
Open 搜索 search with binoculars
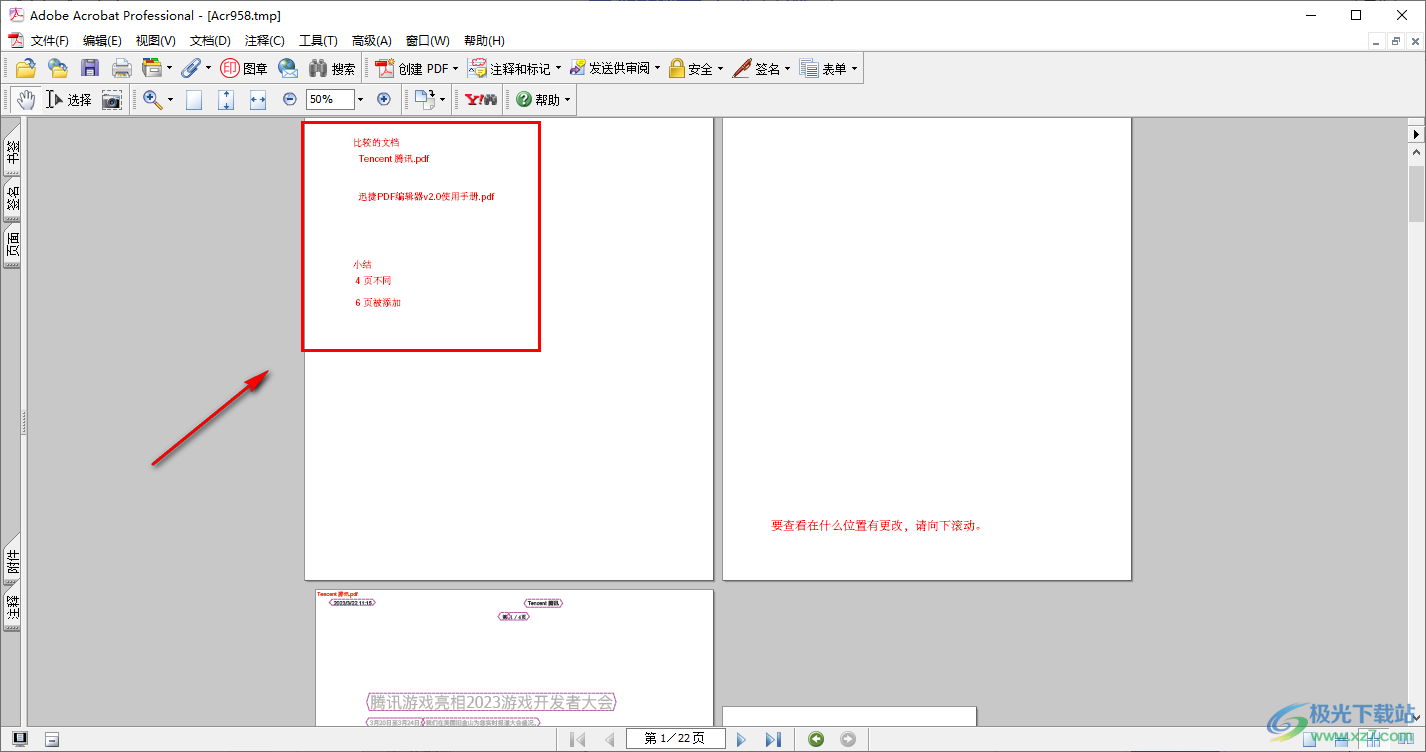[x=332, y=68]
